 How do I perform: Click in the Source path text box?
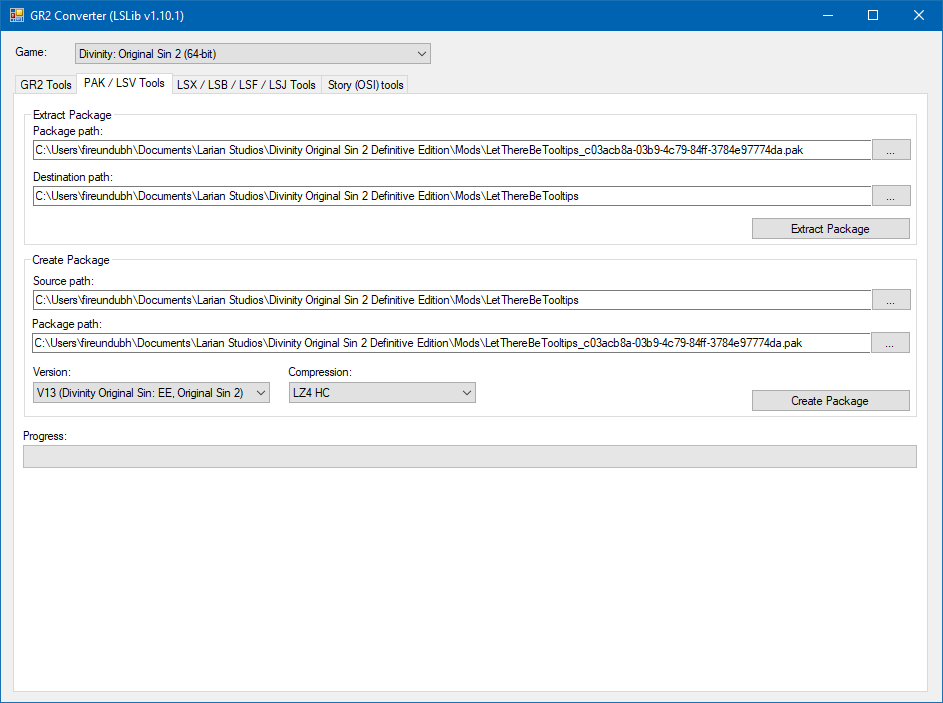click(x=451, y=300)
